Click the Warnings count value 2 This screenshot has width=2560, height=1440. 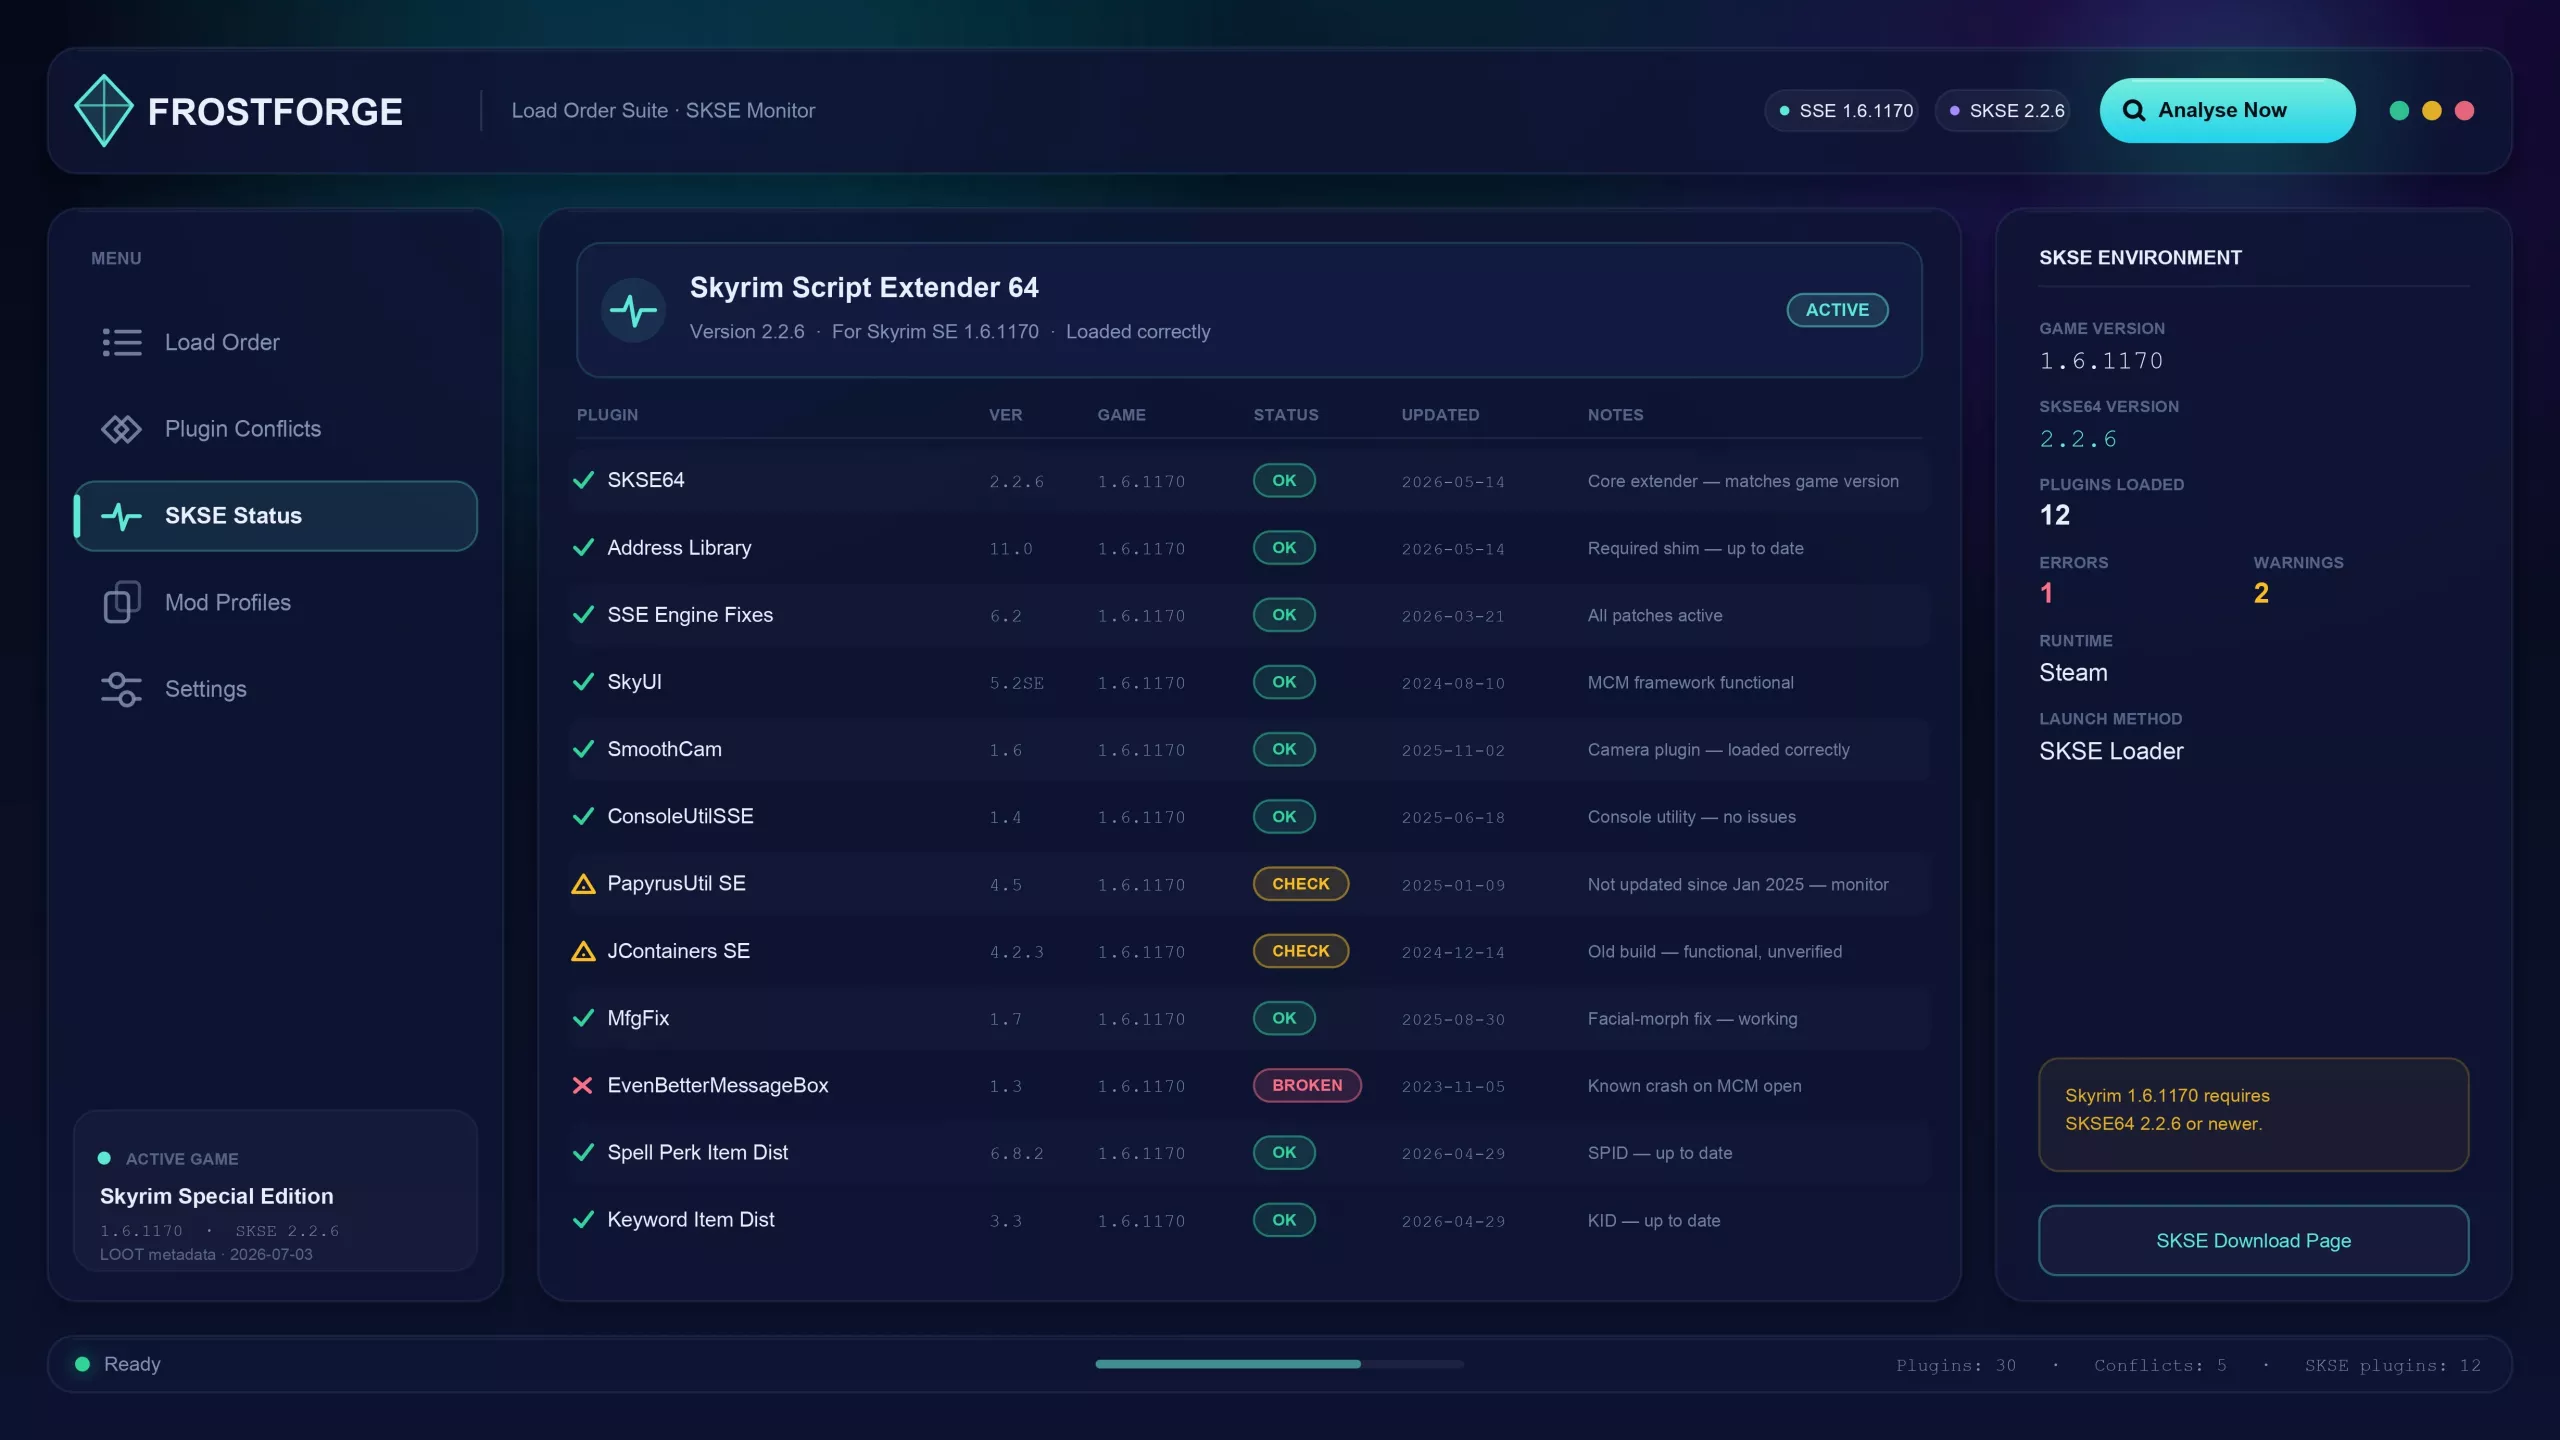point(2261,593)
